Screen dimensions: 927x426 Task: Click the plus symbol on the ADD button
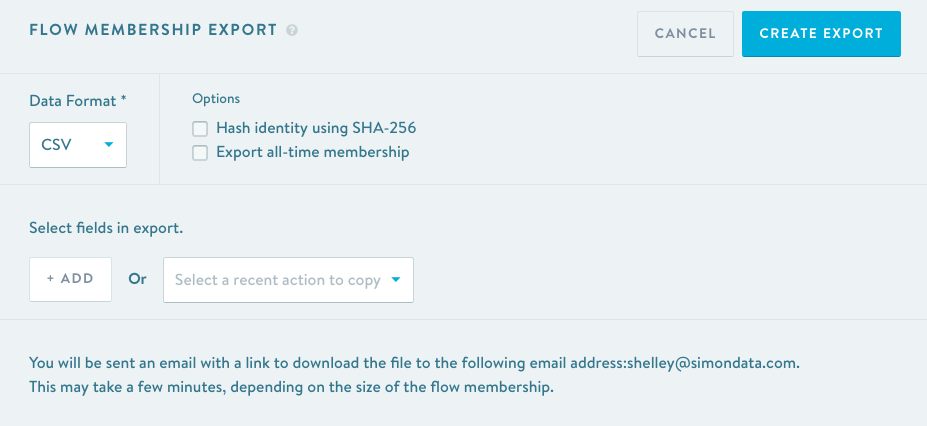coord(51,279)
